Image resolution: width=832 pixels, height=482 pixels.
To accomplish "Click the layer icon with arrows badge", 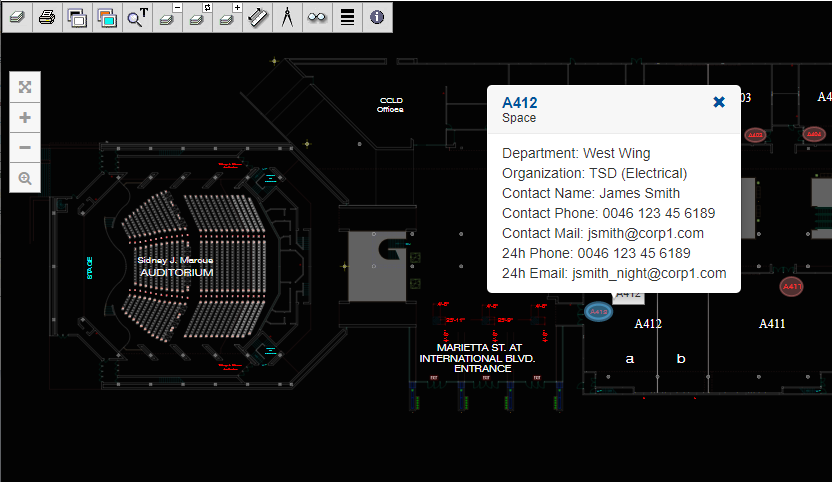I will click(197, 17).
